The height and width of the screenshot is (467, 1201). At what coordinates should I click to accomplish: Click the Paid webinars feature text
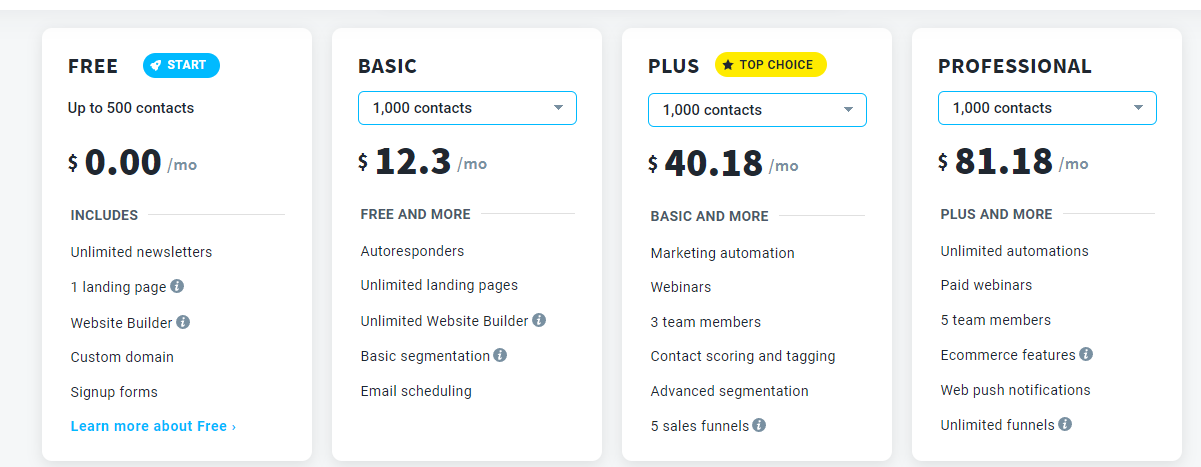986,285
